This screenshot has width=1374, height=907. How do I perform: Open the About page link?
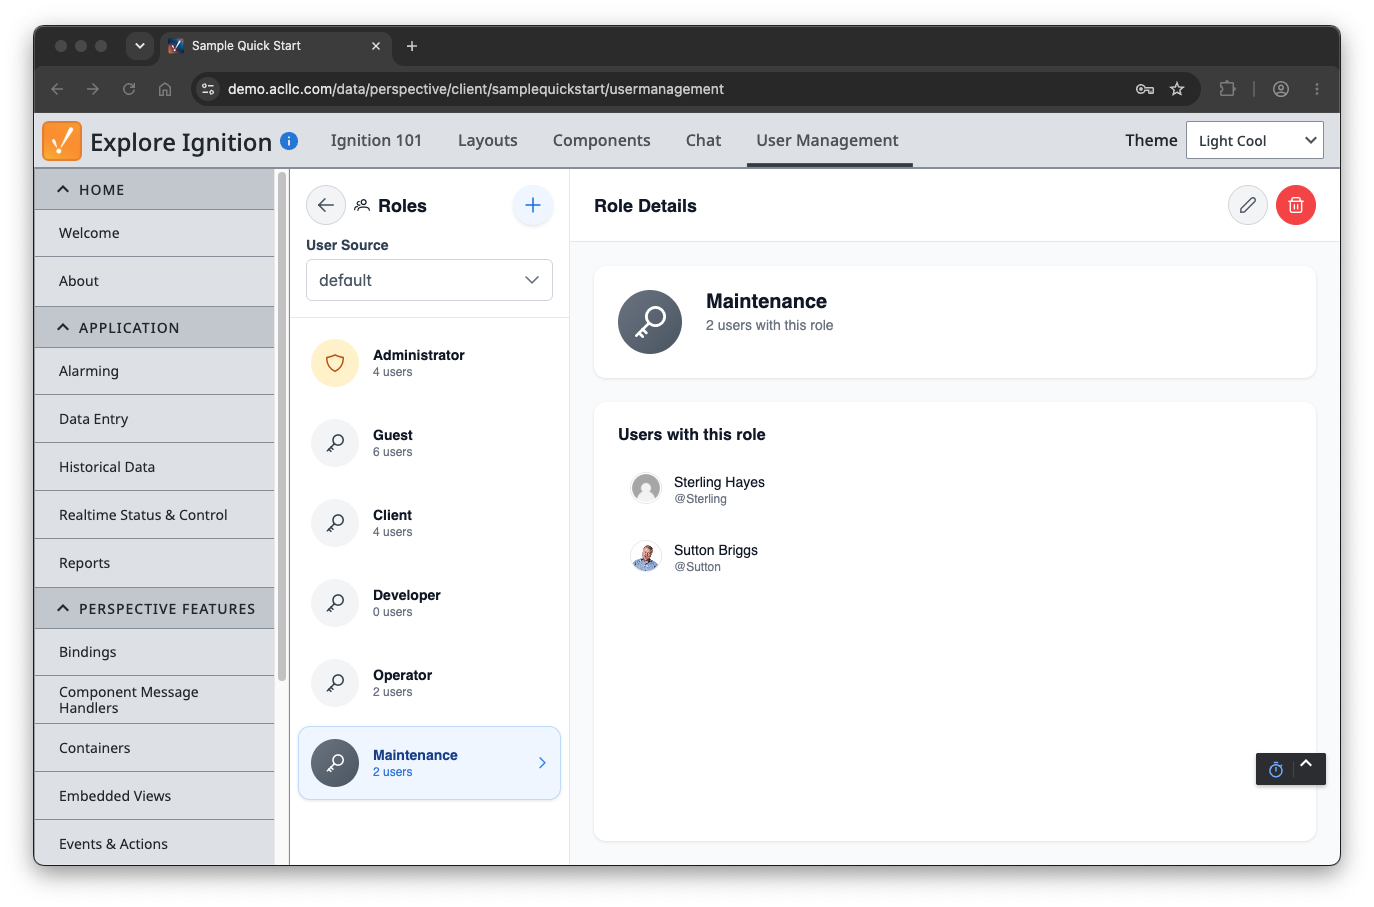[154, 281]
